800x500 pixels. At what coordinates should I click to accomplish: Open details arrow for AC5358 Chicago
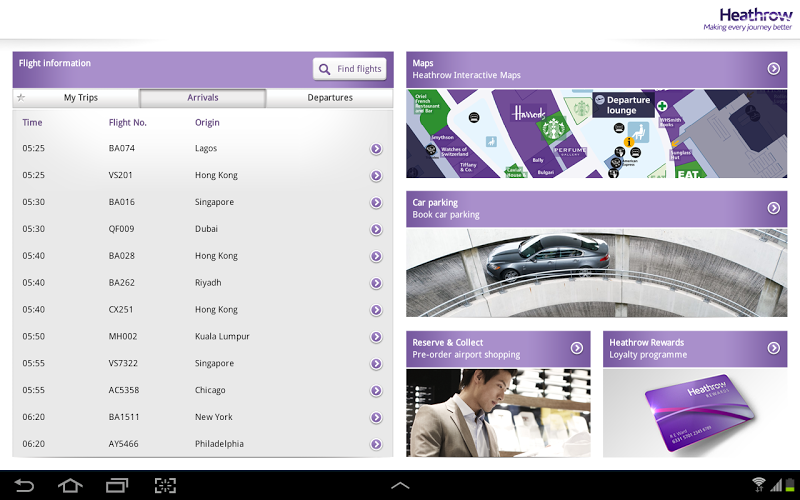click(376, 390)
